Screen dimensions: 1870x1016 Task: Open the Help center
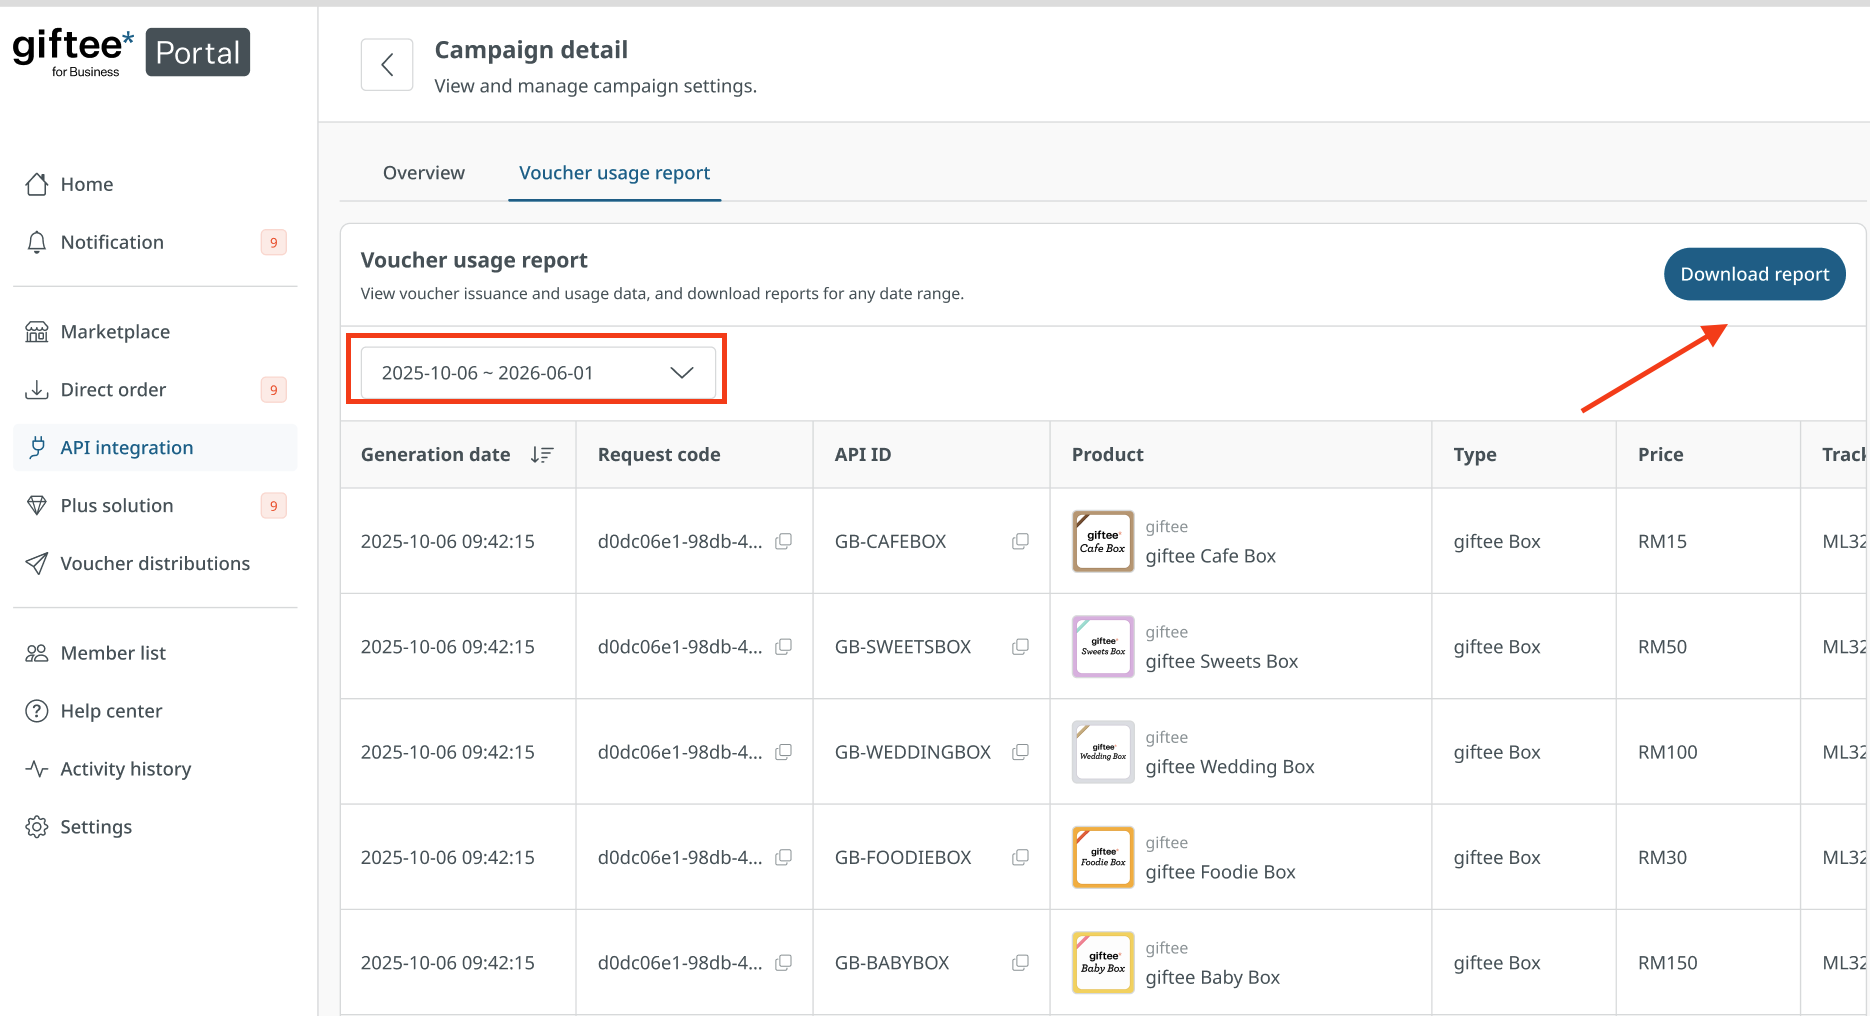pyautogui.click(x=155, y=711)
